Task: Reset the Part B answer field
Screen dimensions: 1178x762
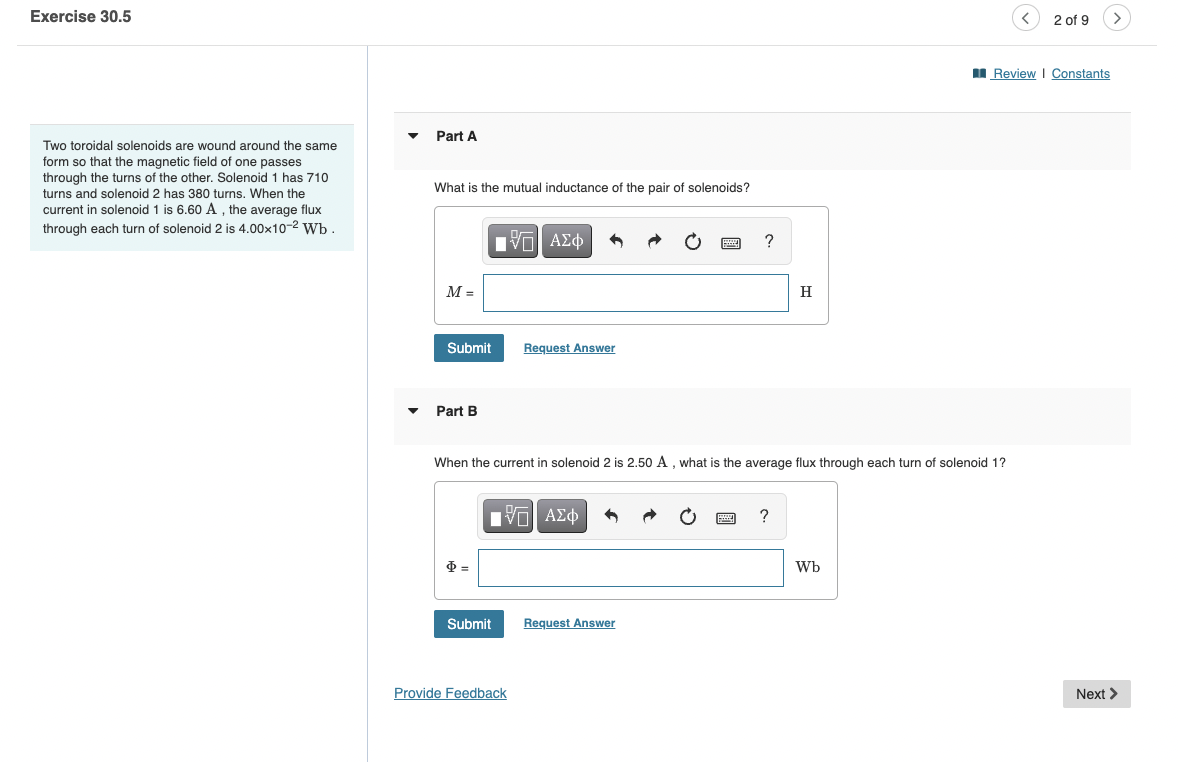Action: click(x=687, y=516)
